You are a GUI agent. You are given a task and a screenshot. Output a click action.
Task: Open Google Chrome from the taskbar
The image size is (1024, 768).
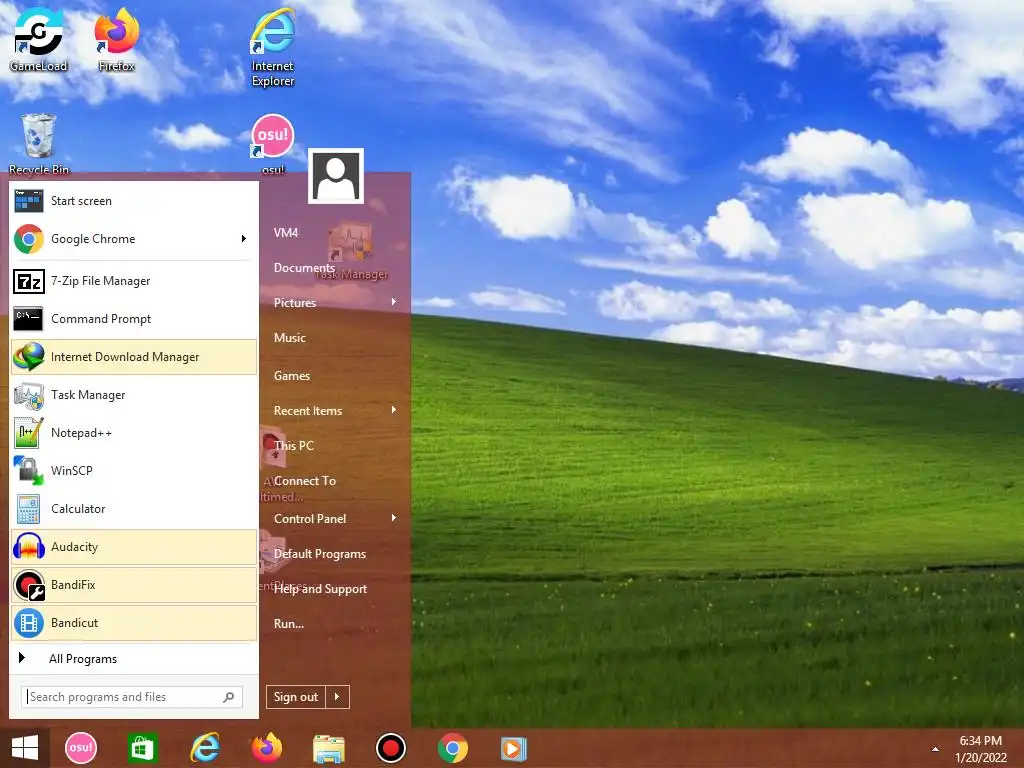tap(453, 748)
